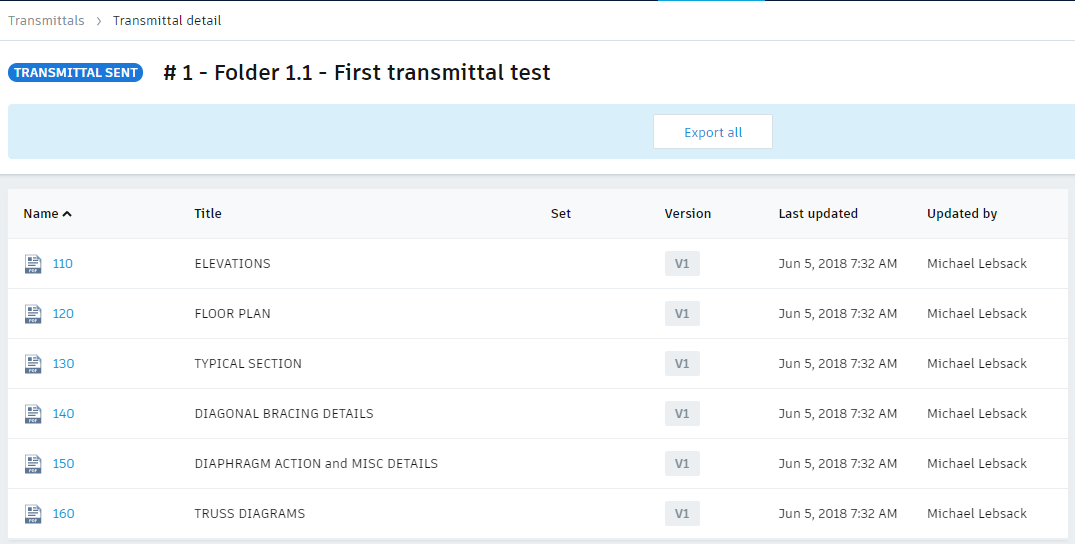Click the V1 badge for TYPICAL SECTION
The image size is (1075, 544).
coord(682,364)
